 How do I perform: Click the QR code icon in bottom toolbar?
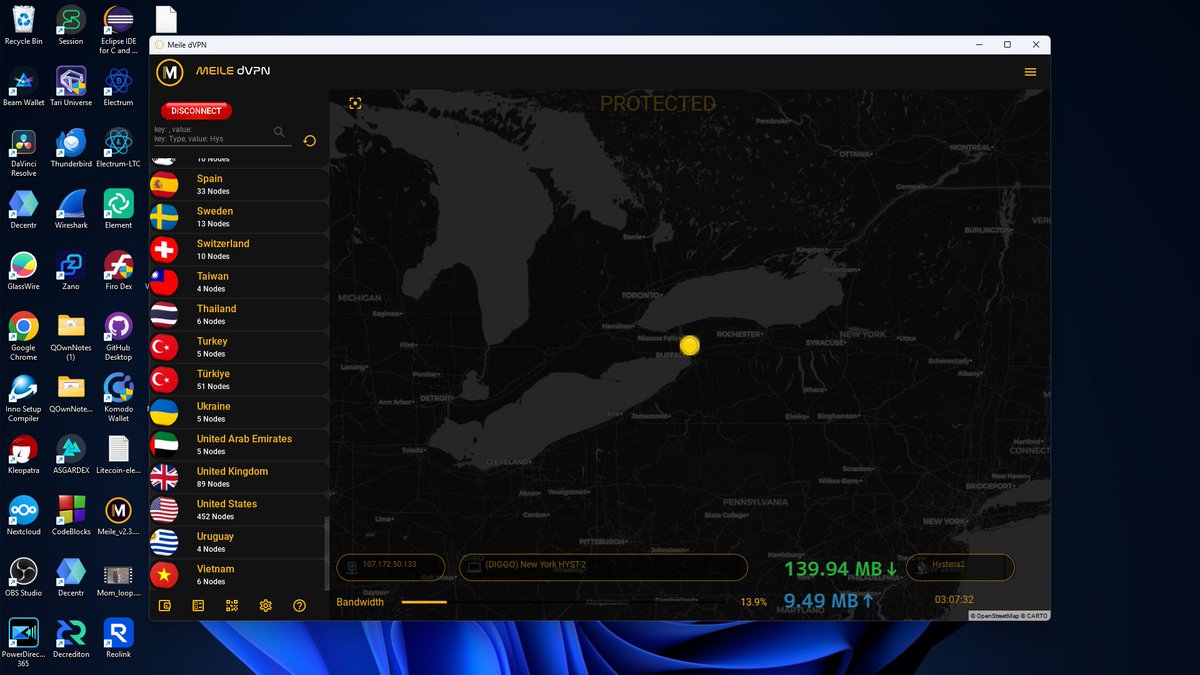(232, 605)
